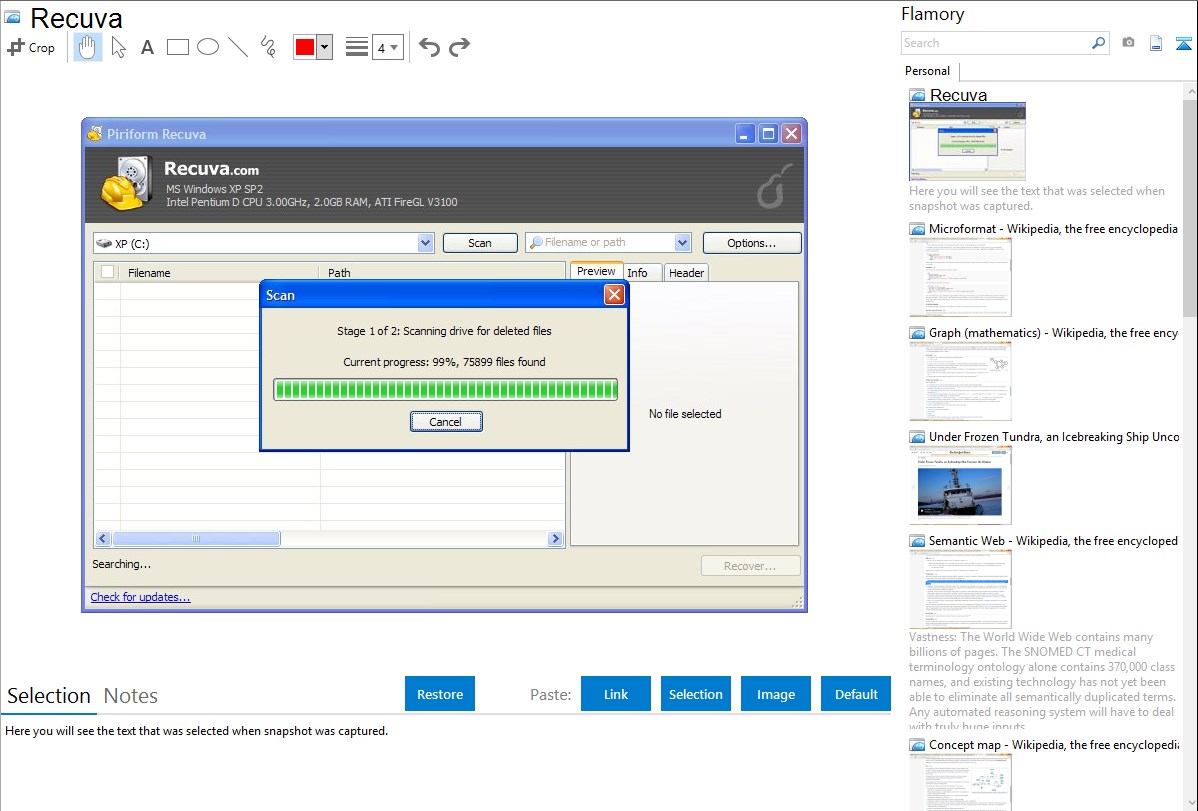
Task: Select the straight line tool
Action: pos(238,47)
